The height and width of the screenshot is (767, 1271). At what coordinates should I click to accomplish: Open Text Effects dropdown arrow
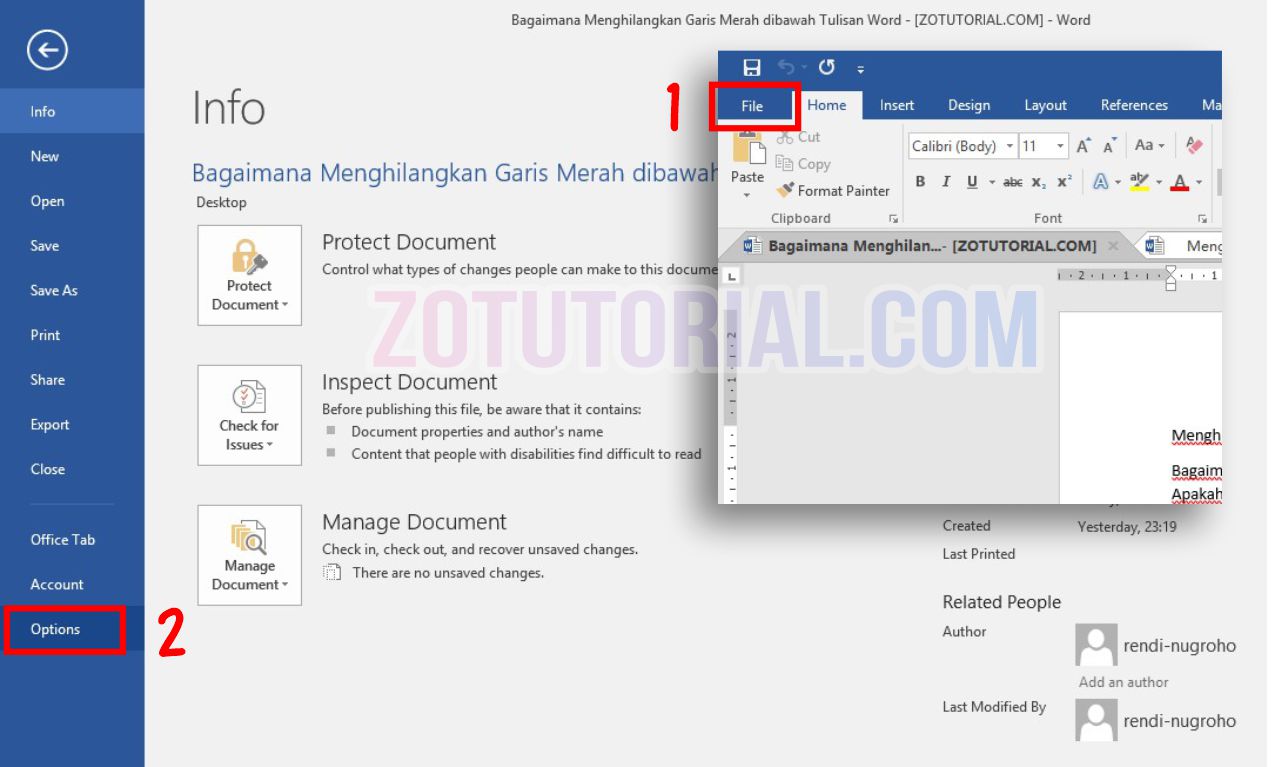(1118, 183)
